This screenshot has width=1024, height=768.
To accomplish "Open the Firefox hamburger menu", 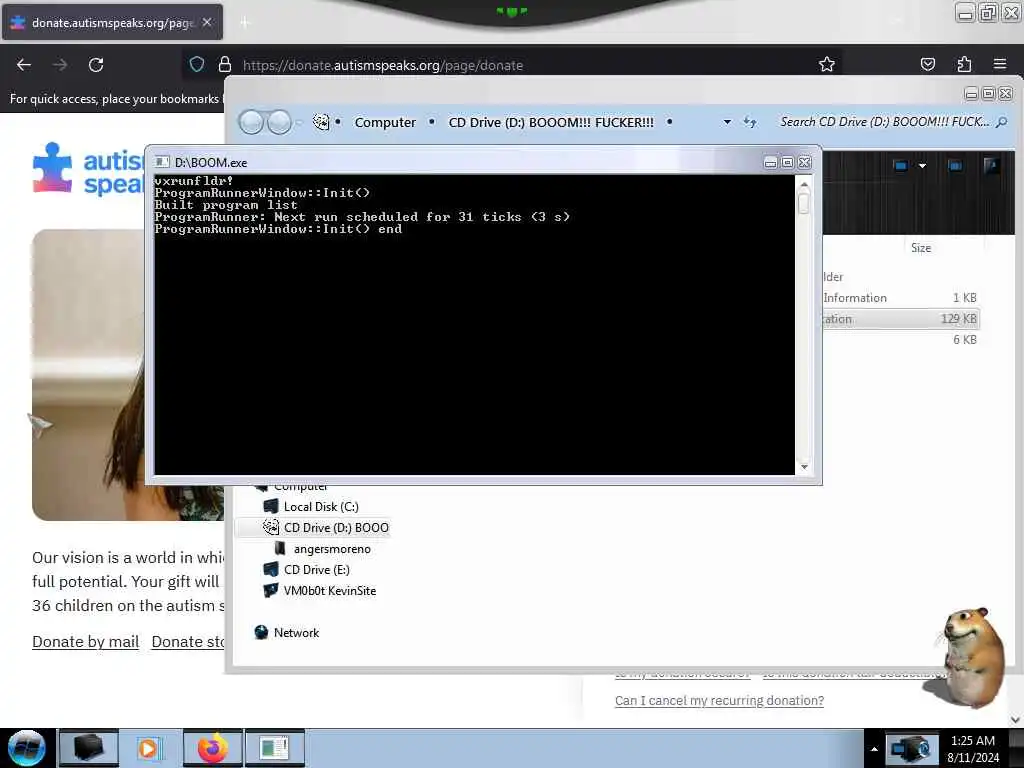I will [1000, 64].
